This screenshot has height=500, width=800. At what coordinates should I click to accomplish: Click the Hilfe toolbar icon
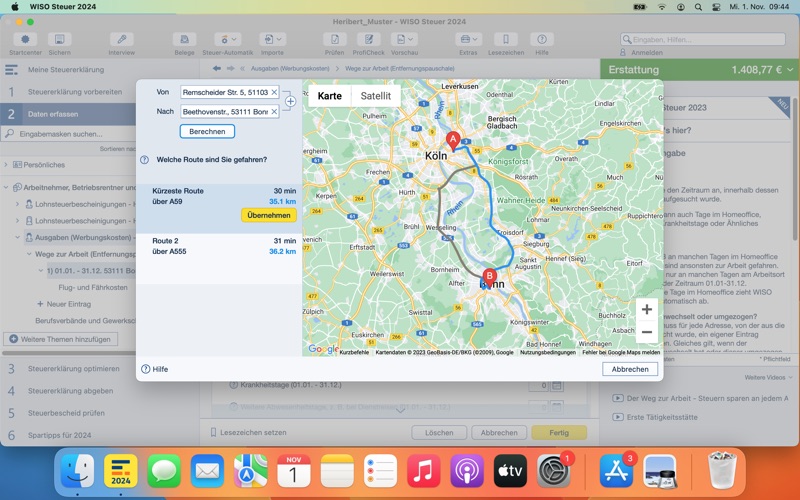542,39
